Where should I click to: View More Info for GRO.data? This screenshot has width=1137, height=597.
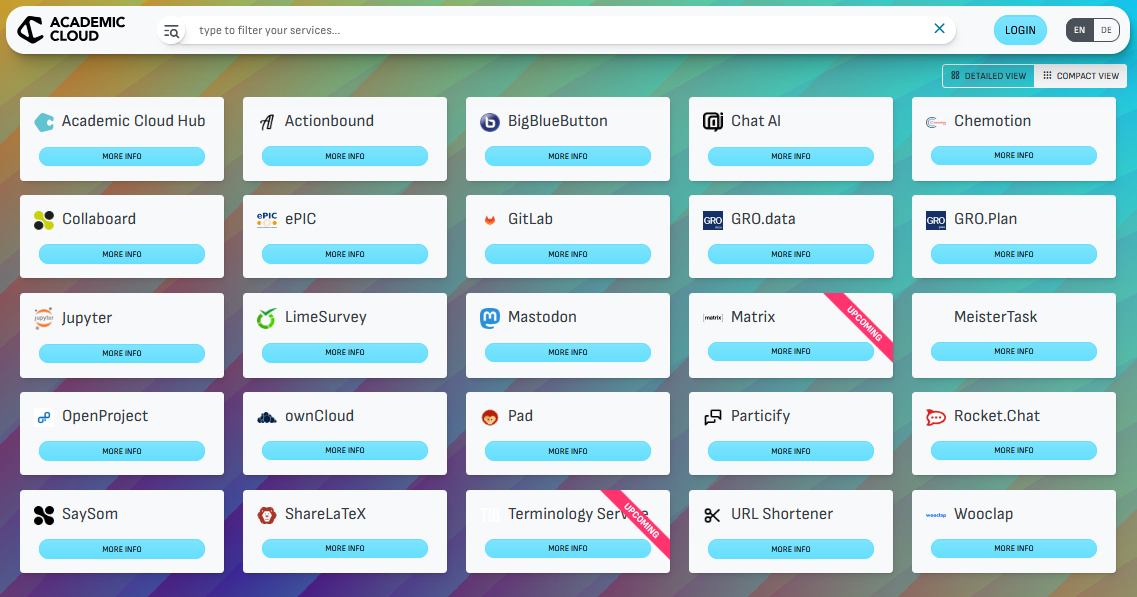(790, 254)
